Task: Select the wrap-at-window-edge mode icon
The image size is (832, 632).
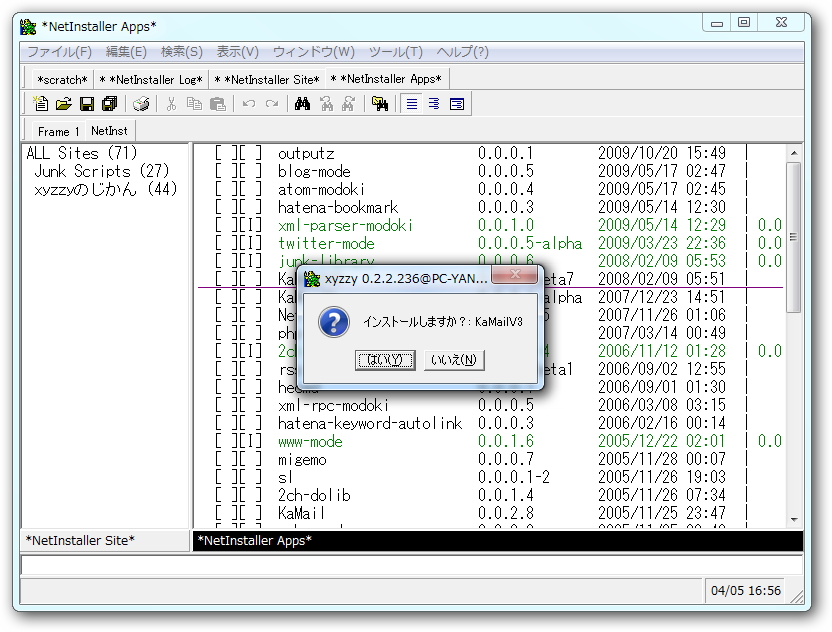Action: tap(457, 103)
